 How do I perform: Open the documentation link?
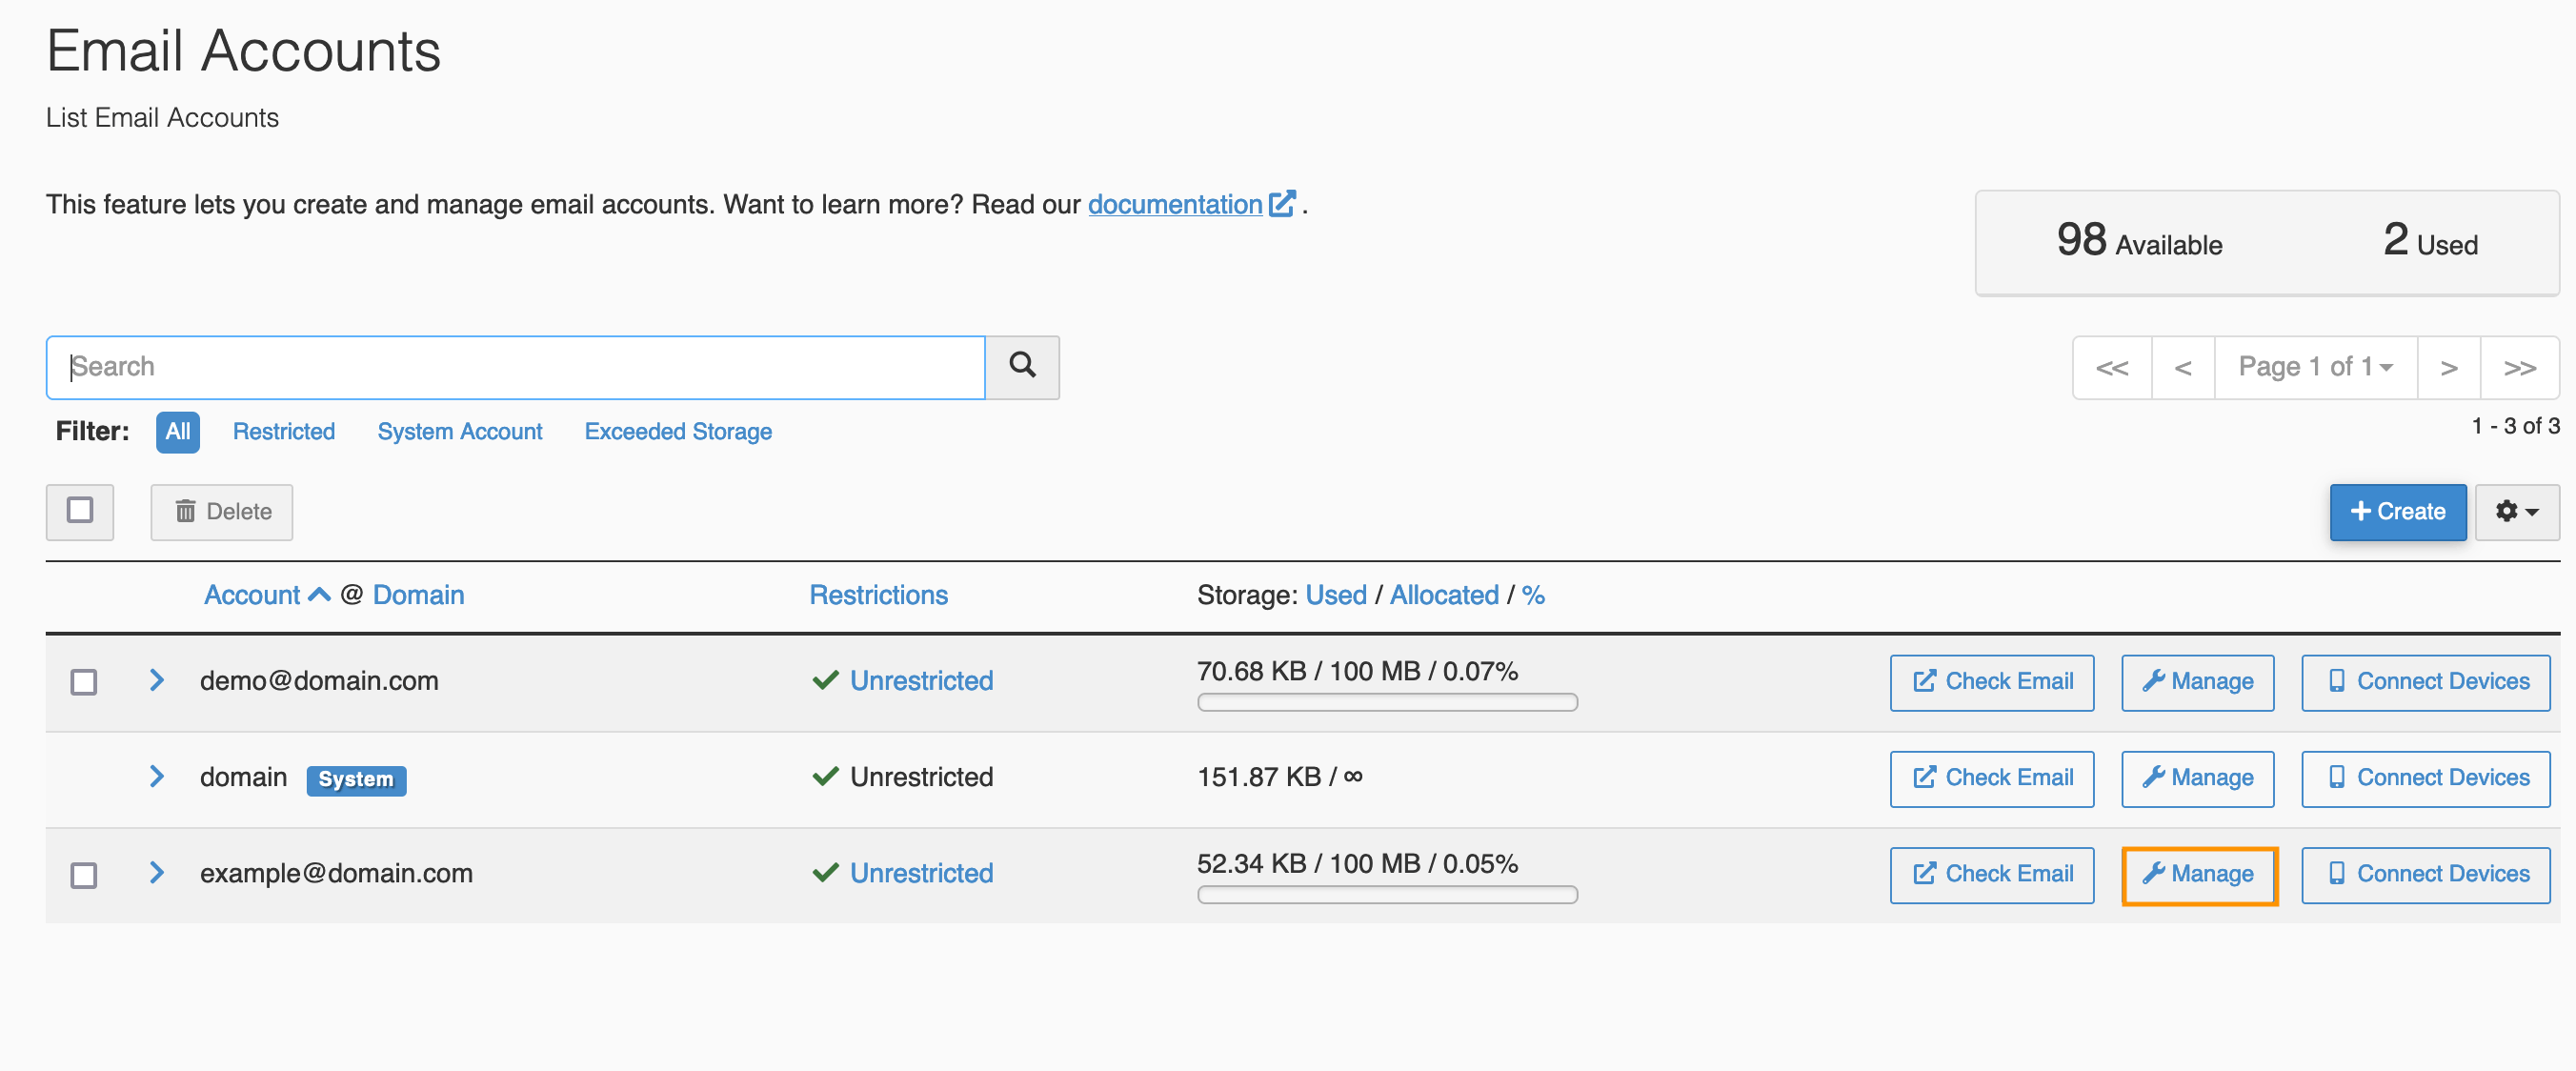[1175, 204]
